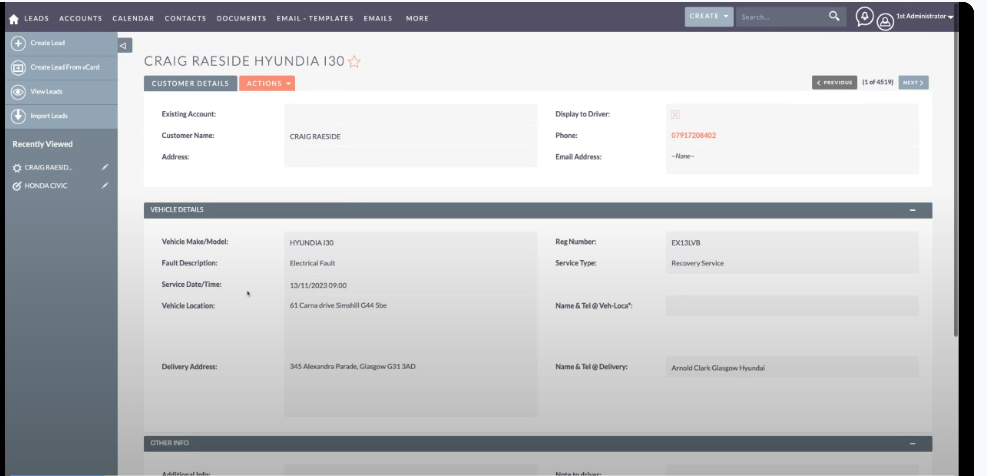The width and height of the screenshot is (987, 476).
Task: Open the Calendar menu
Action: pyautogui.click(x=133, y=19)
